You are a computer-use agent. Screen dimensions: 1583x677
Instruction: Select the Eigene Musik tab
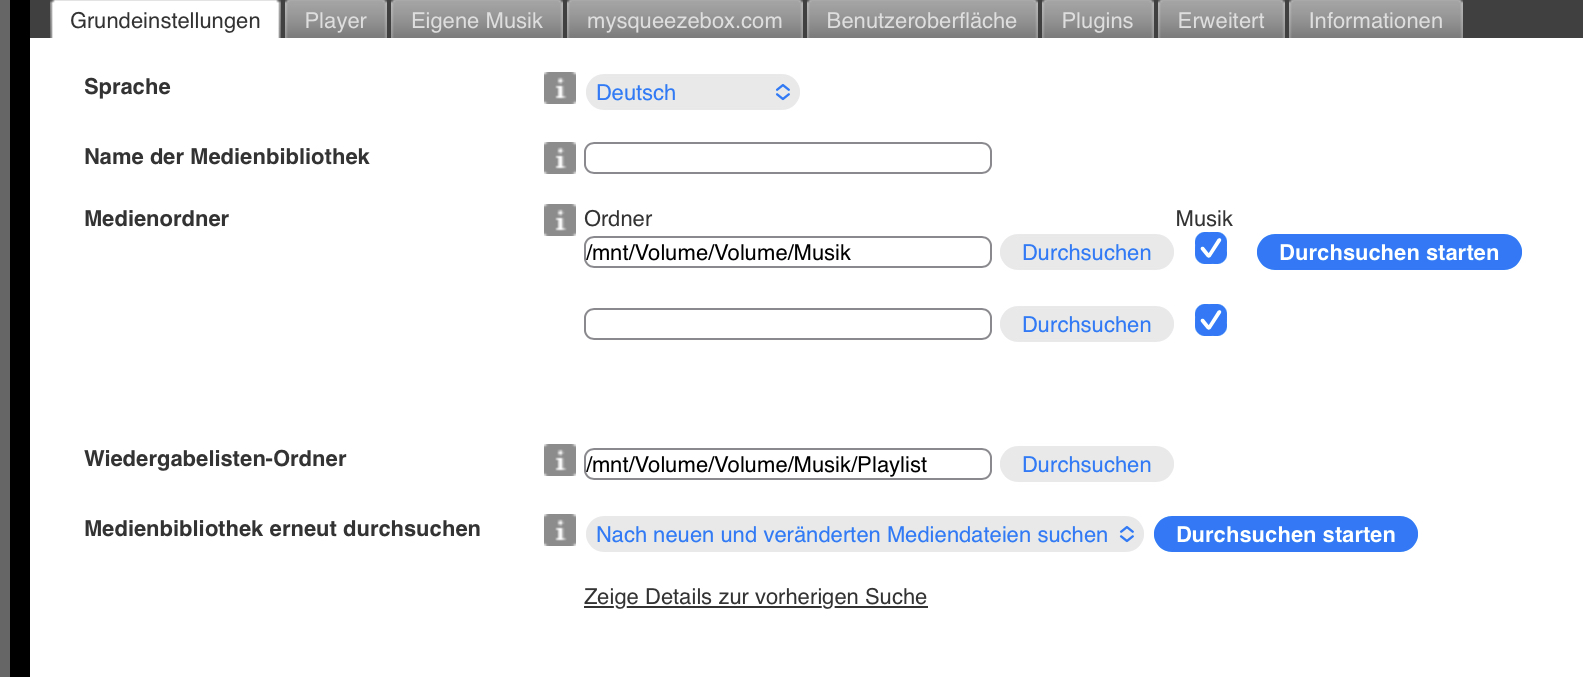(477, 20)
